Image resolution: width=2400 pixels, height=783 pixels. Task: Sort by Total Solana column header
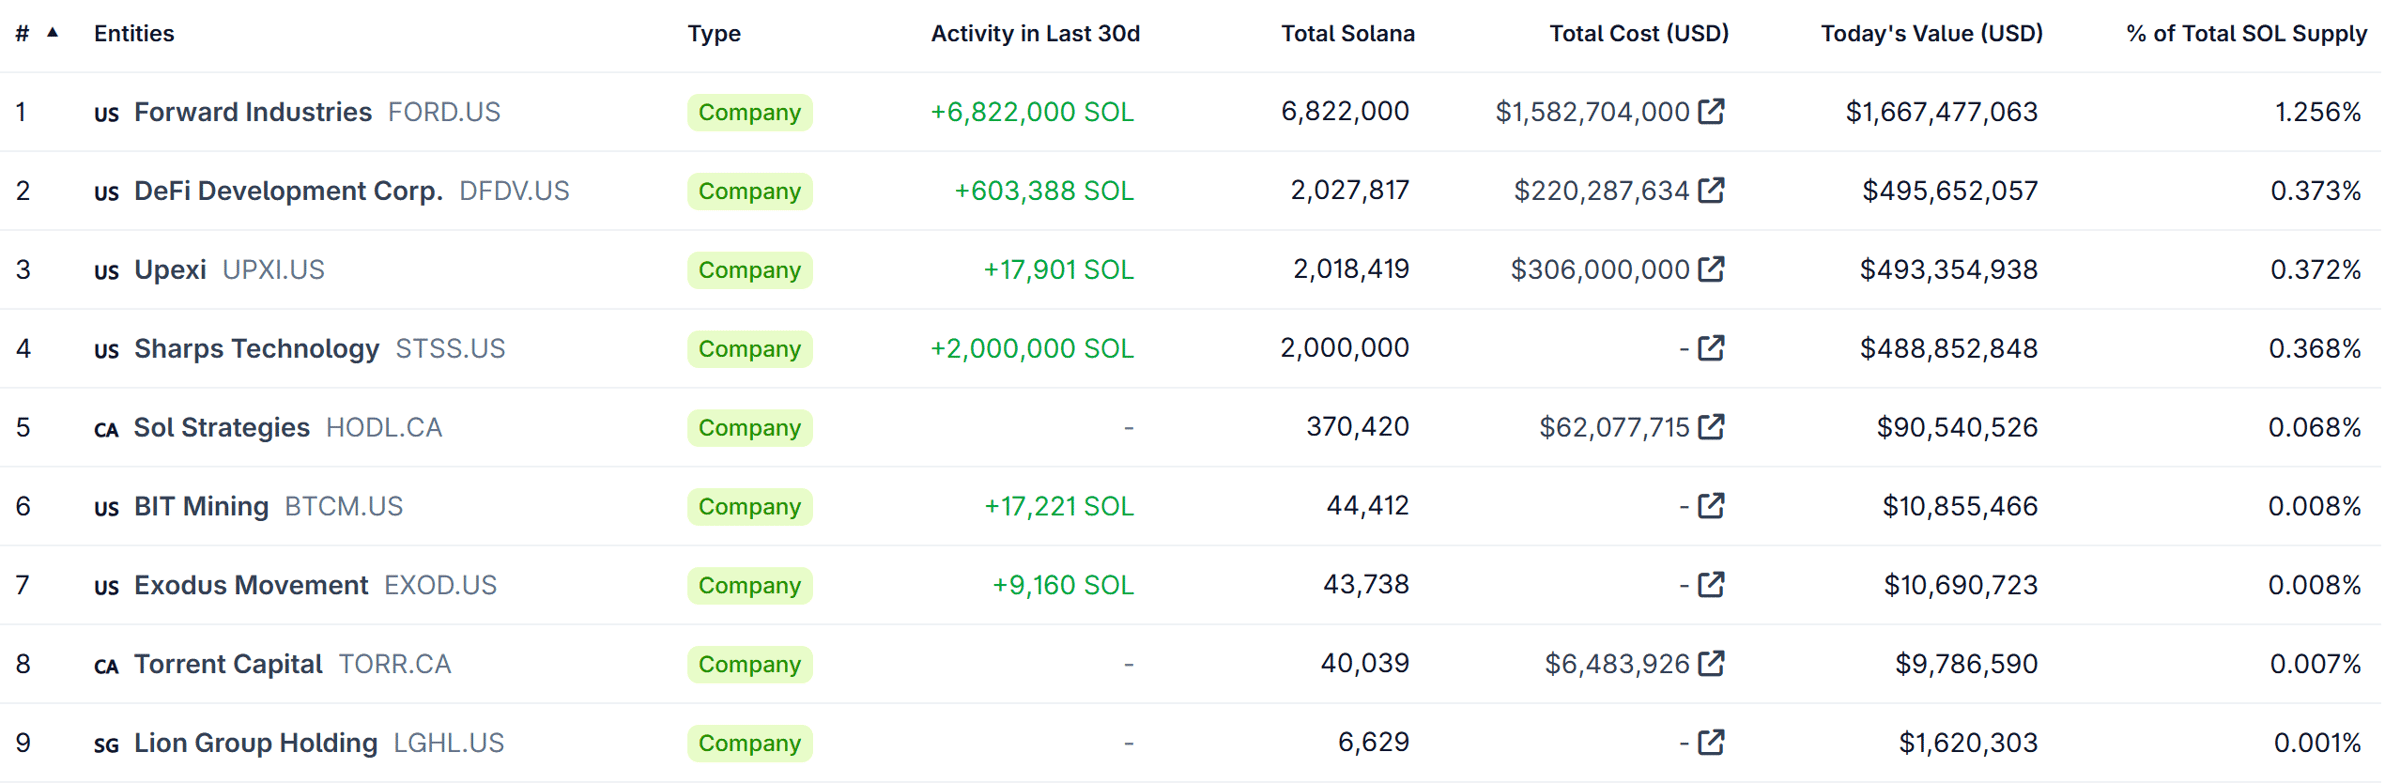point(1348,33)
